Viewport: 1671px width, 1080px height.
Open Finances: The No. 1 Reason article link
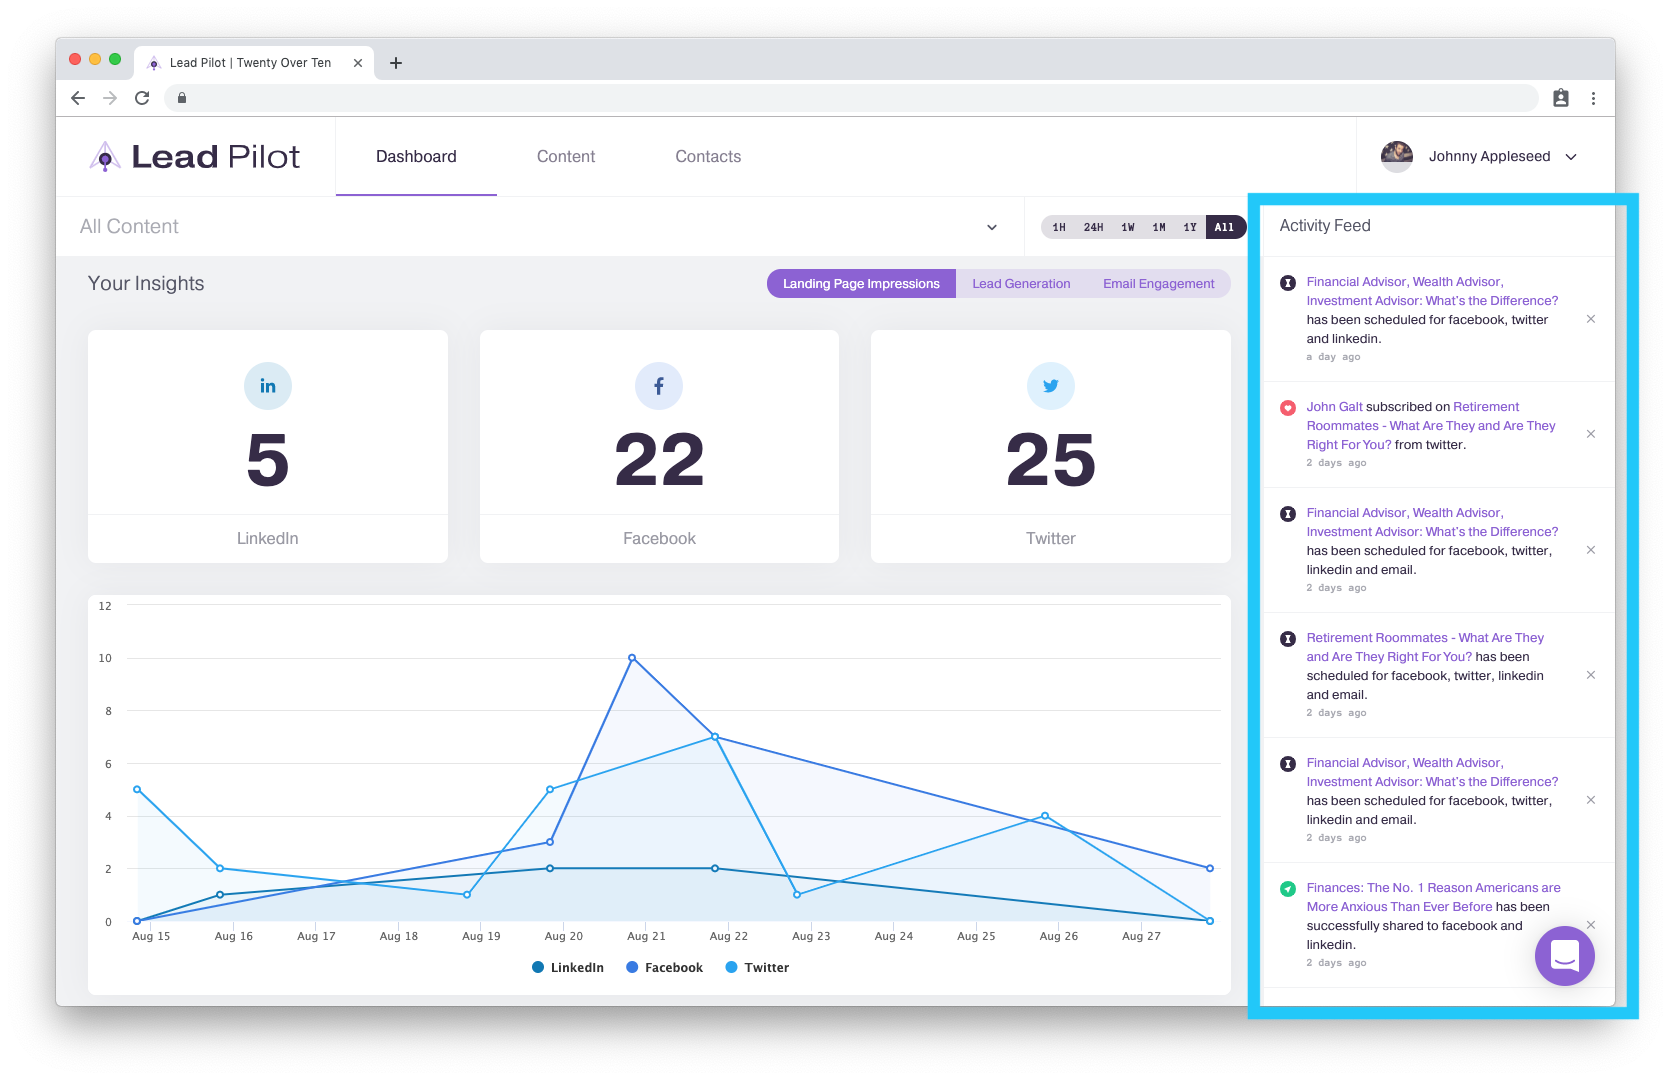point(1433,897)
